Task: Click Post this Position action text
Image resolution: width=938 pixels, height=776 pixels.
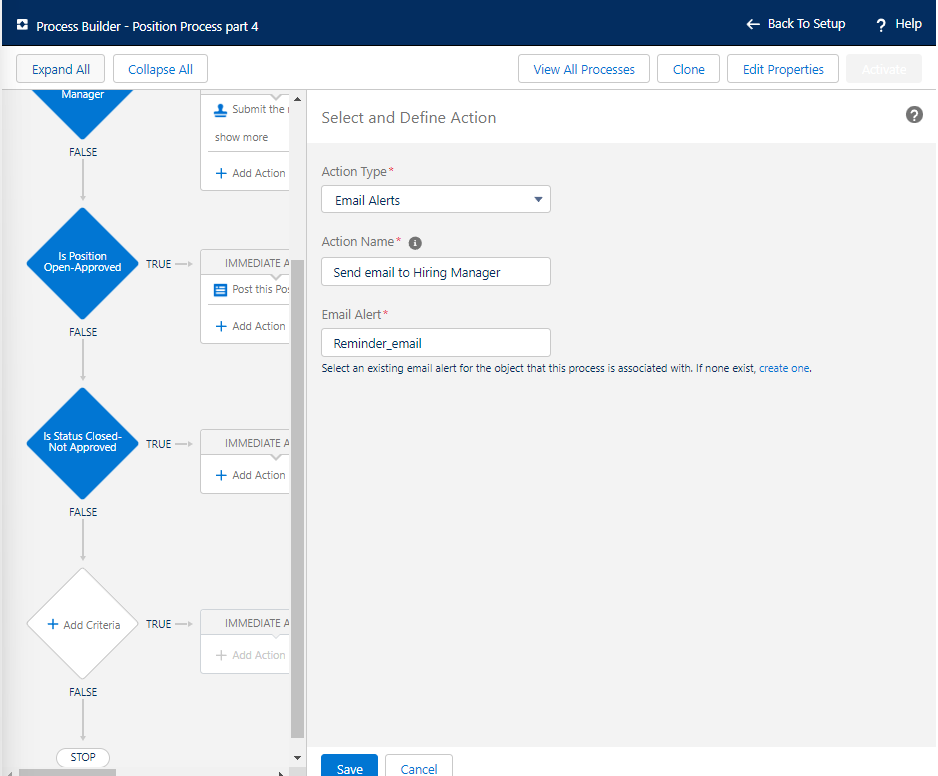Action: pyautogui.click(x=261, y=289)
